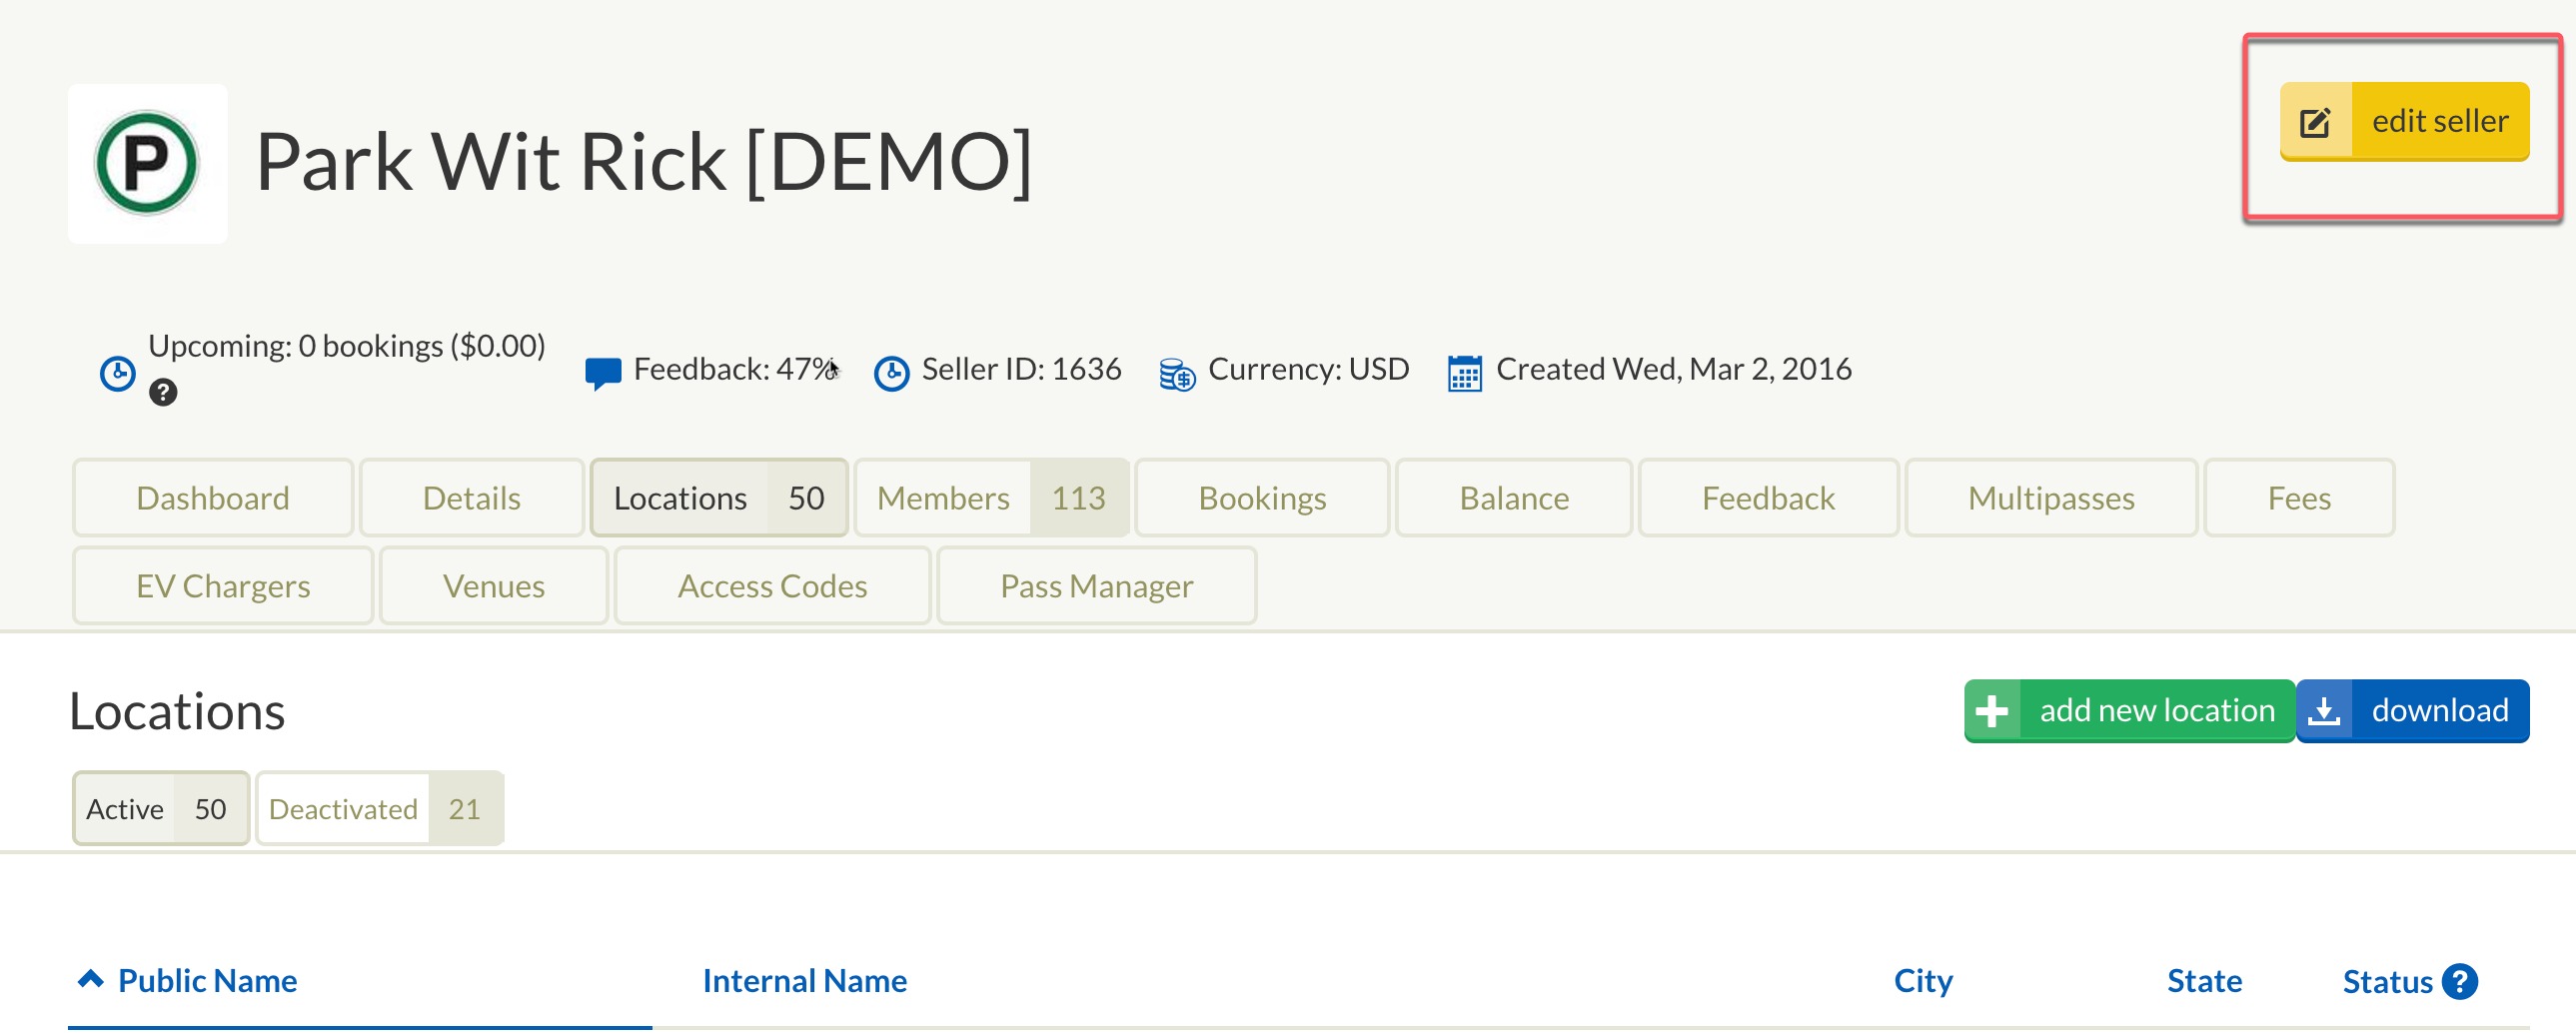2576x1033 pixels.
Task: Click the calendar icon beside Created date
Action: pyautogui.click(x=1465, y=373)
